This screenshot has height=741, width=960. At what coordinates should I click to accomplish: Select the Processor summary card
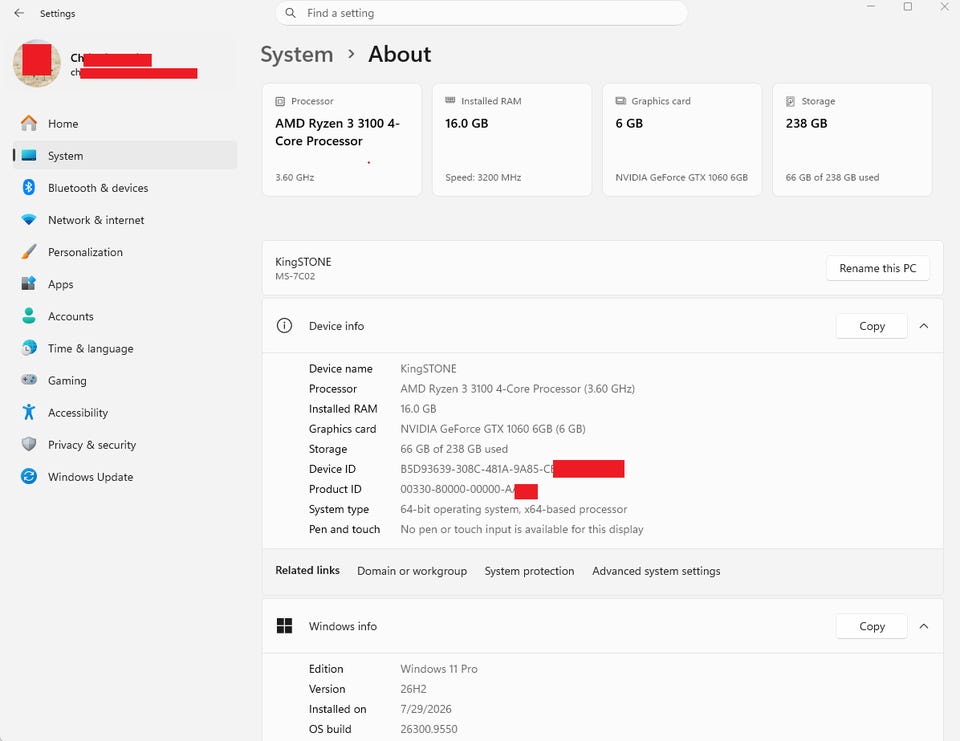[342, 140]
